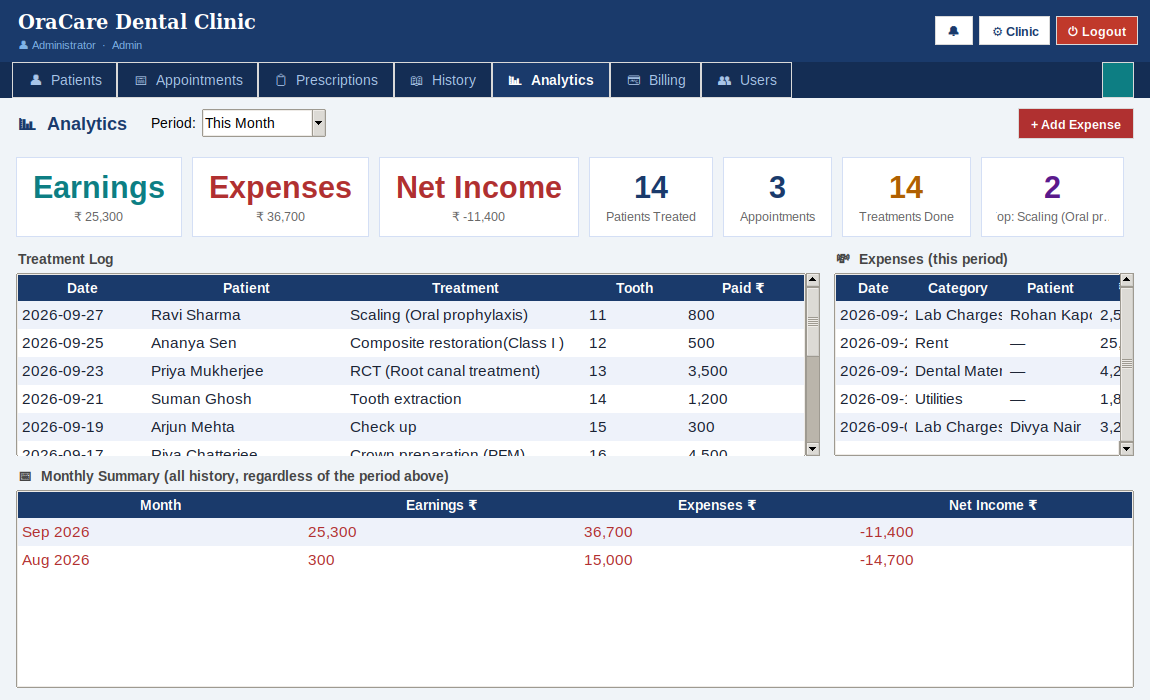Click Treatment Log scrollbar up arrow
Viewport: 1150px width, 700px height.
point(812,280)
